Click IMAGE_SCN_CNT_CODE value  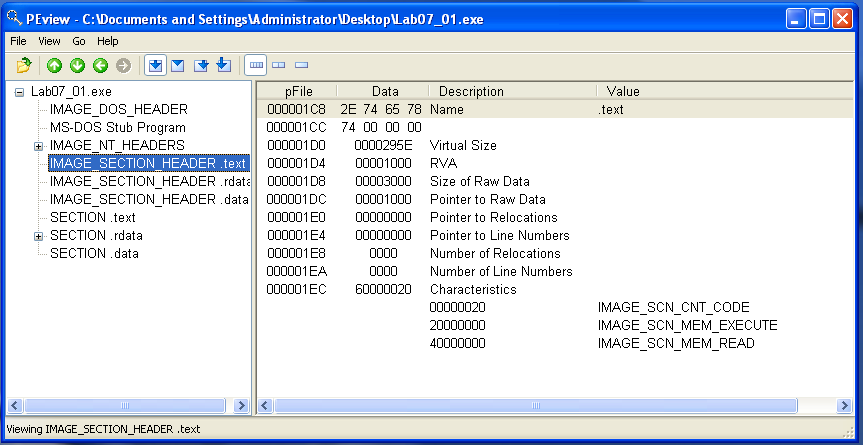tap(674, 307)
